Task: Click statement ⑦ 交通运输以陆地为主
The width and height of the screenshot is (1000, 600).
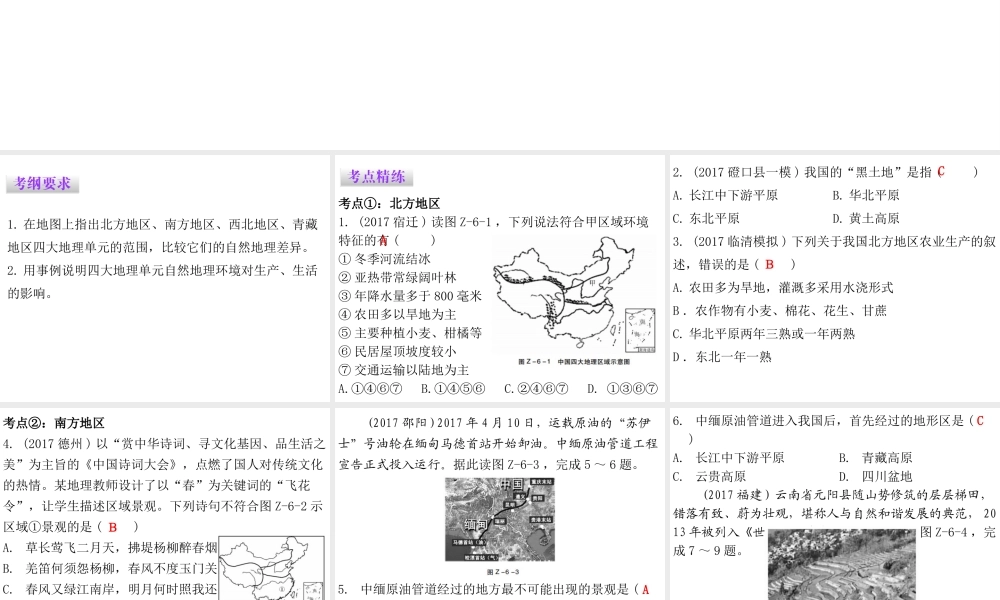Action: (x=404, y=370)
